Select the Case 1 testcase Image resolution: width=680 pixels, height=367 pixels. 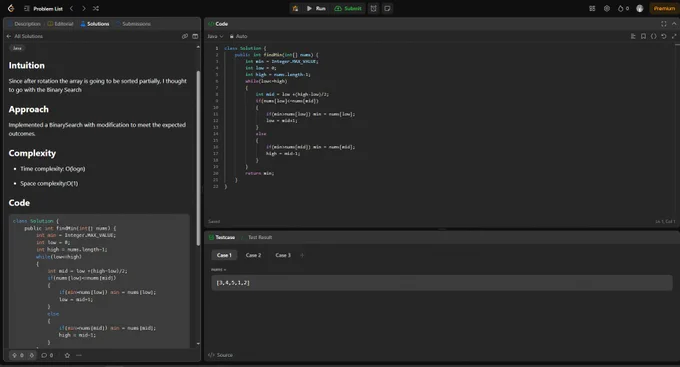[x=224, y=255]
